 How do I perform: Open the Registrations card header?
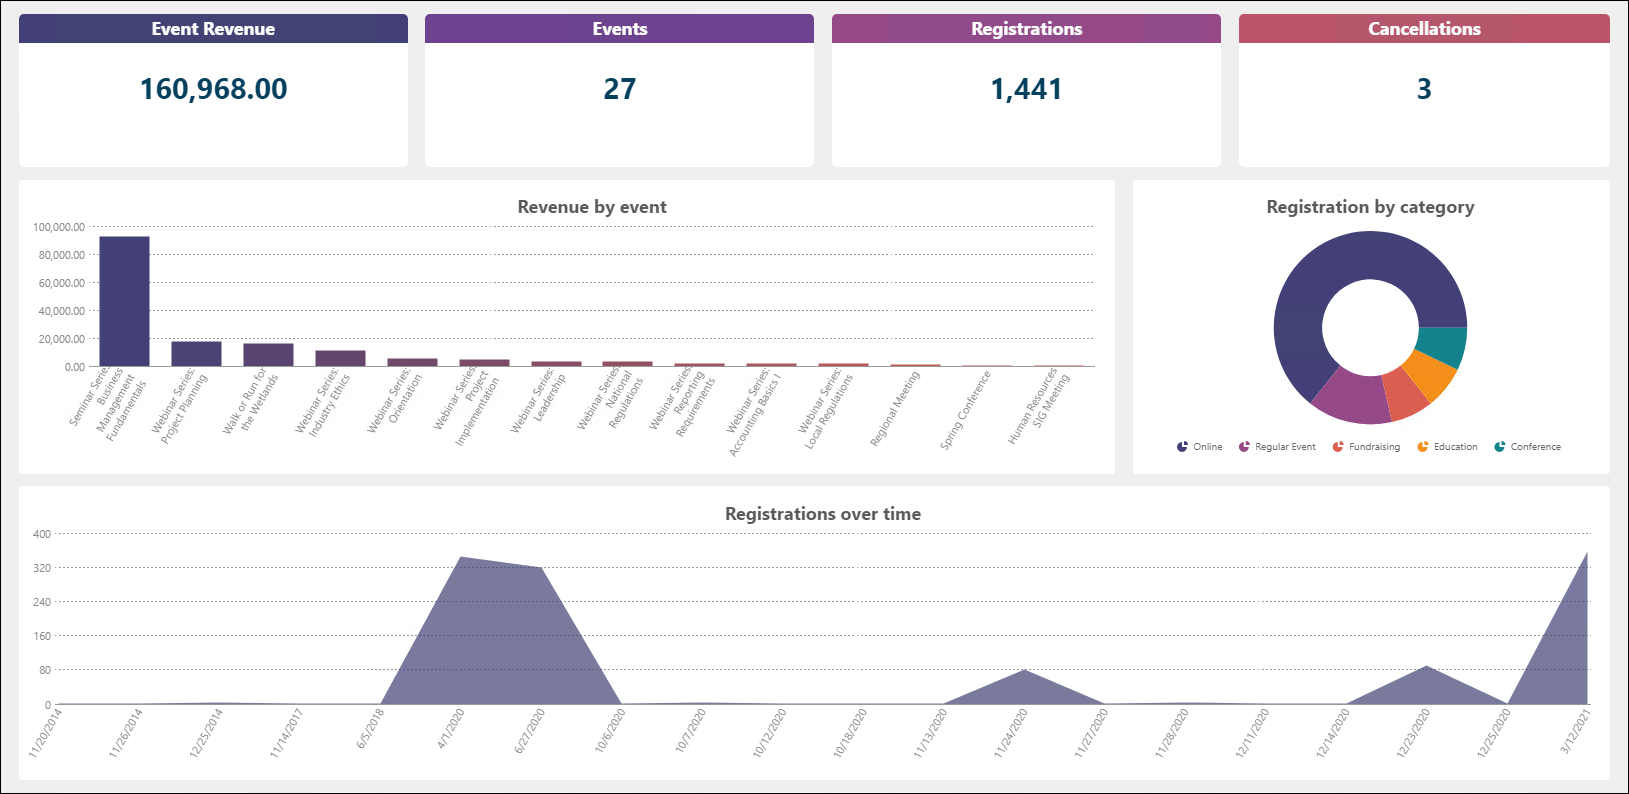pos(1026,29)
